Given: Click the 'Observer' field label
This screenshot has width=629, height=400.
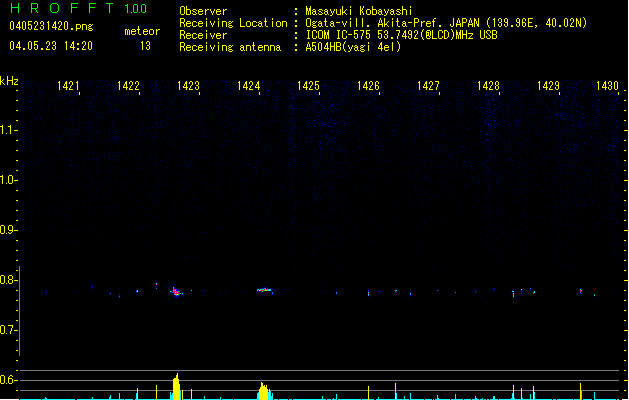Looking at the screenshot, I should coord(203,11).
